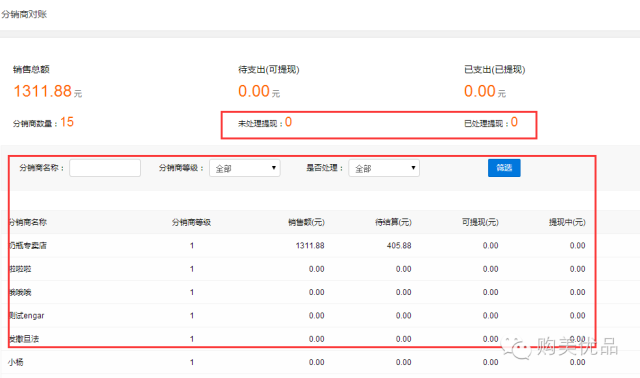Click the level 1 cell in 小杨 row
640x378 pixels.
pyautogui.click(x=192, y=362)
